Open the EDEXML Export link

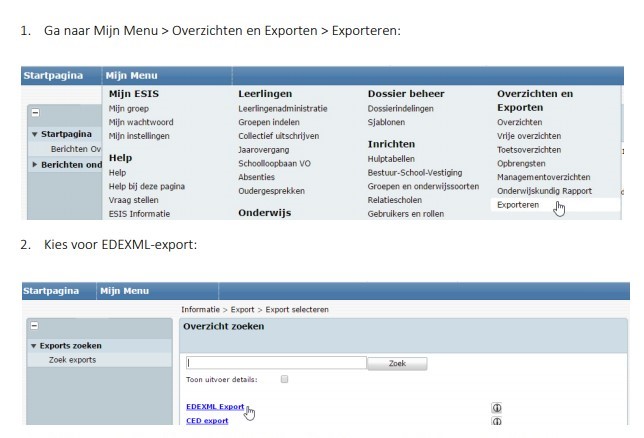tap(215, 406)
